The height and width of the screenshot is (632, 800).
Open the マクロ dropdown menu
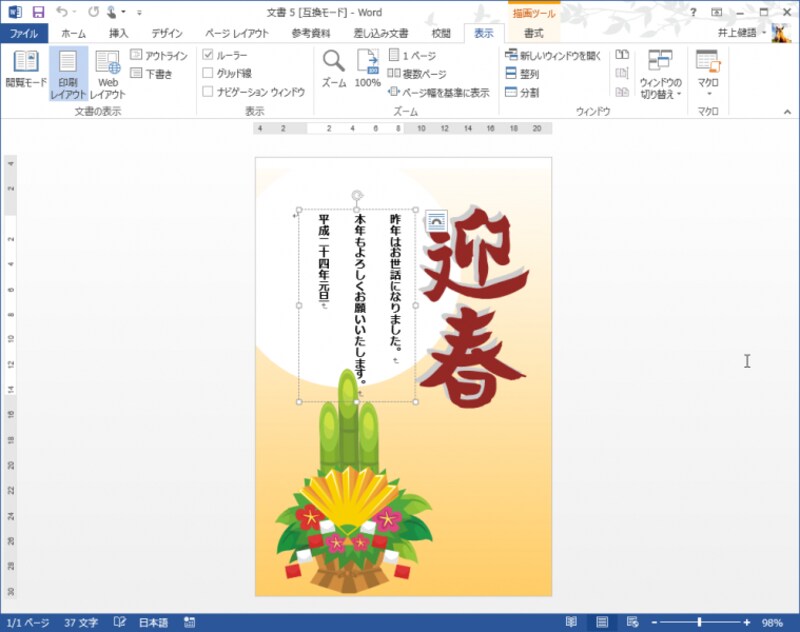(708, 75)
